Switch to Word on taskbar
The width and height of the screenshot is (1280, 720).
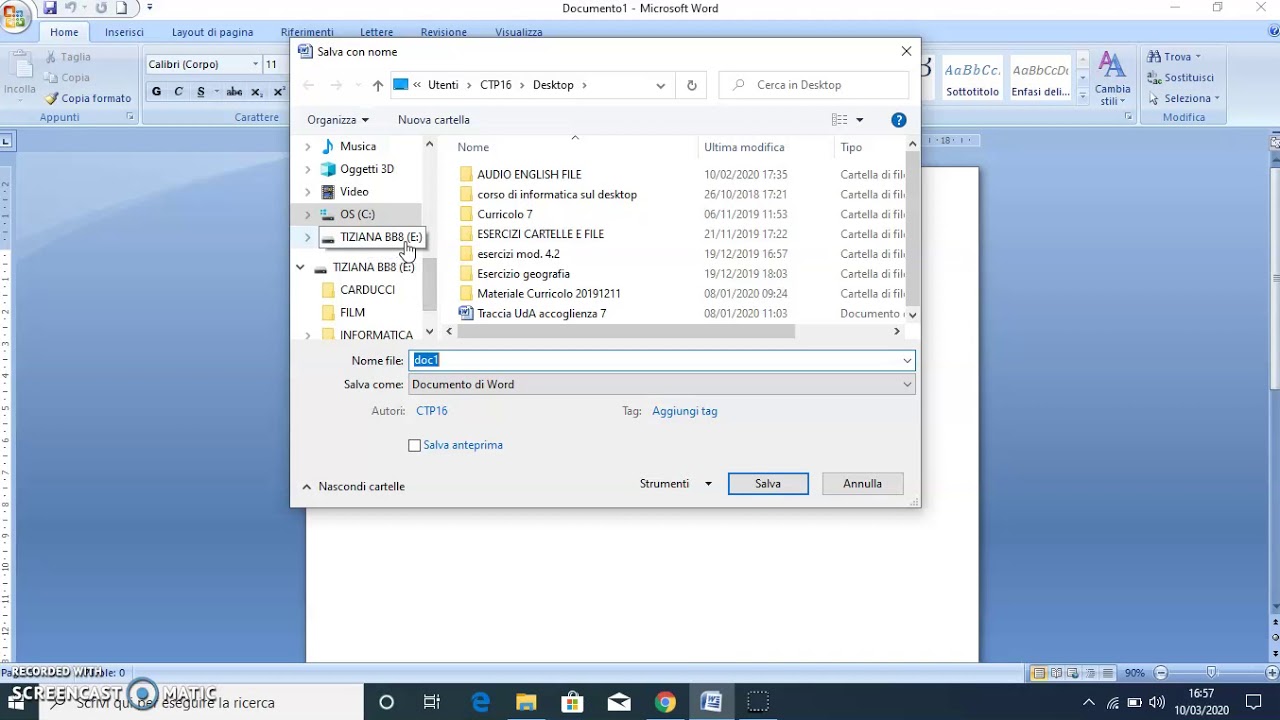coord(711,702)
